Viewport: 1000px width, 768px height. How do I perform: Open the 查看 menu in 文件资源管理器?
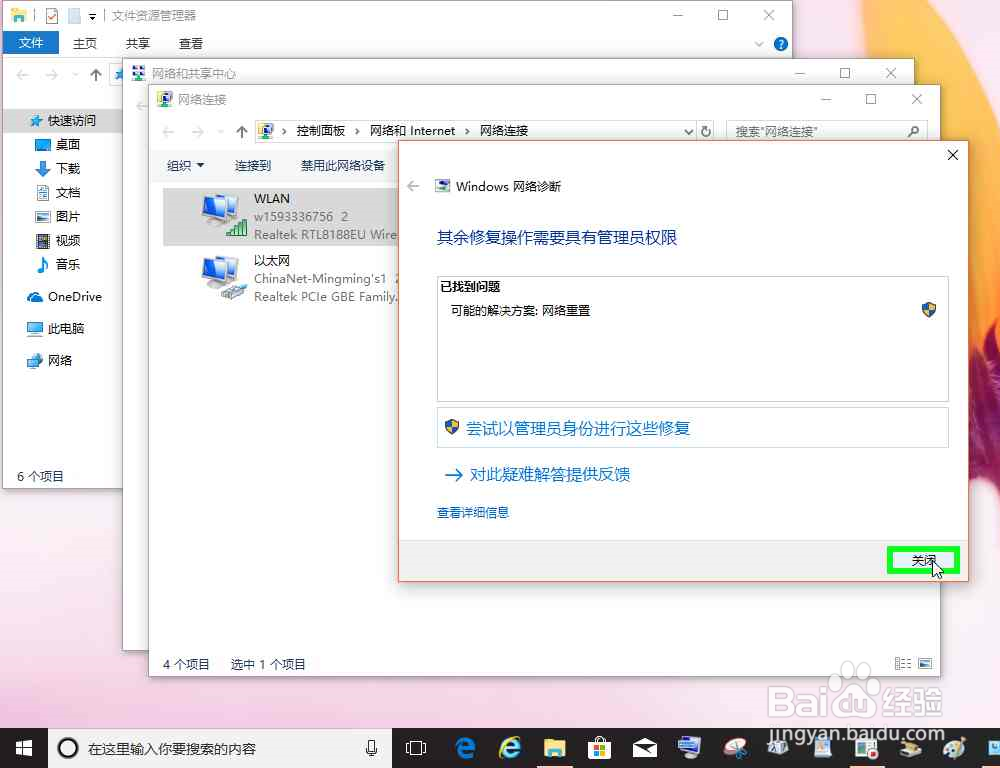point(190,43)
